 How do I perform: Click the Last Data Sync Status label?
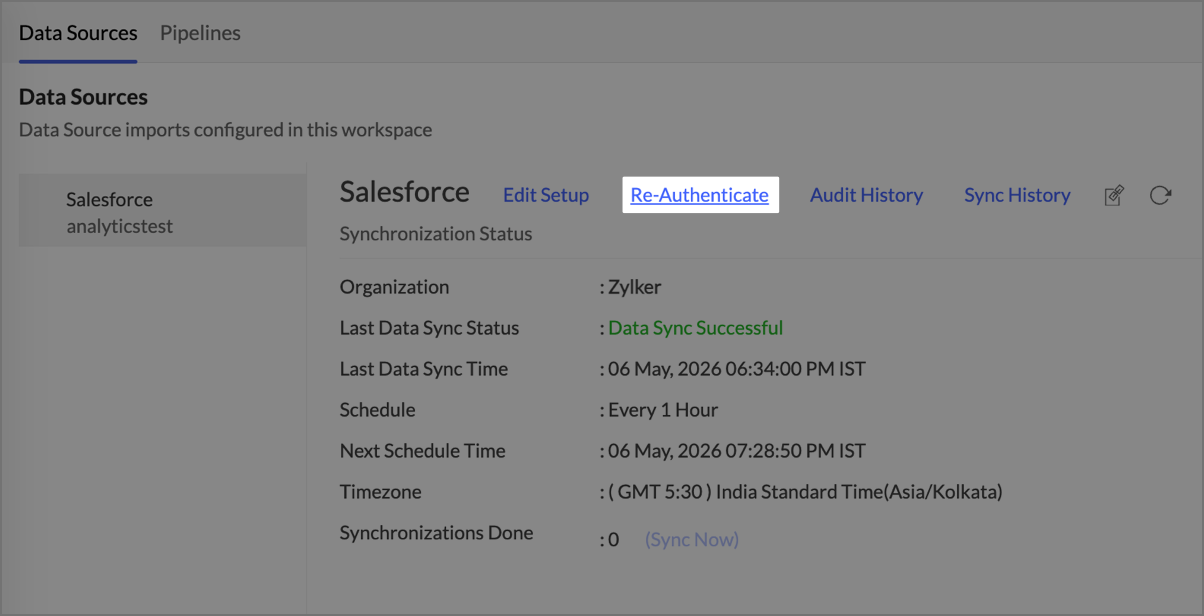coord(430,328)
